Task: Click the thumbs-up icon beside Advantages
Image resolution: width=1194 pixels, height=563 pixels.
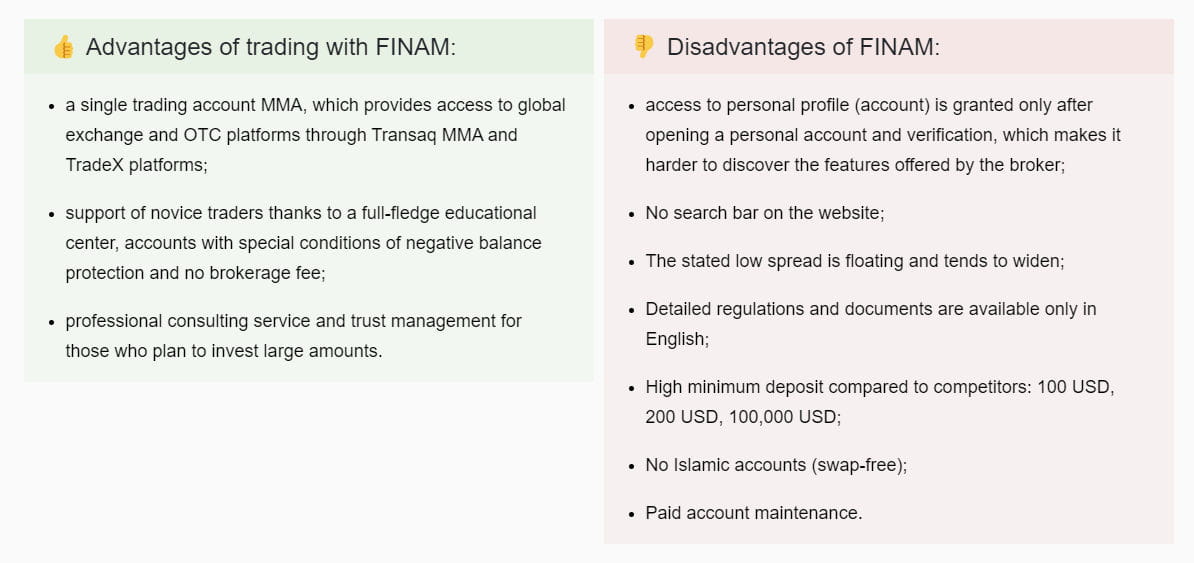Action: 63,47
